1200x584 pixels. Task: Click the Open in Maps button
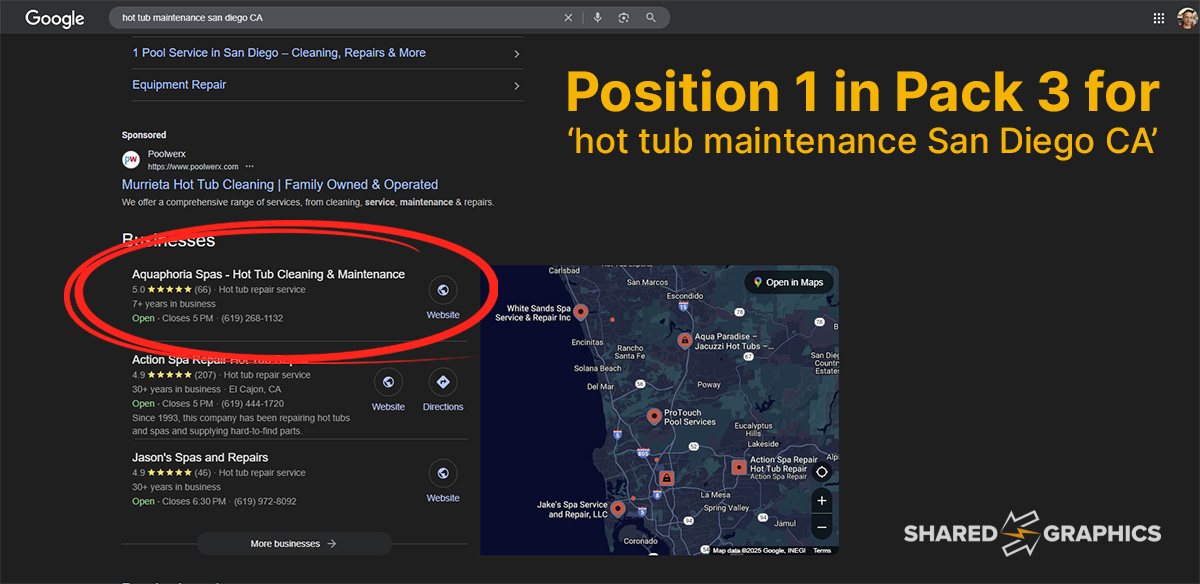coord(789,283)
